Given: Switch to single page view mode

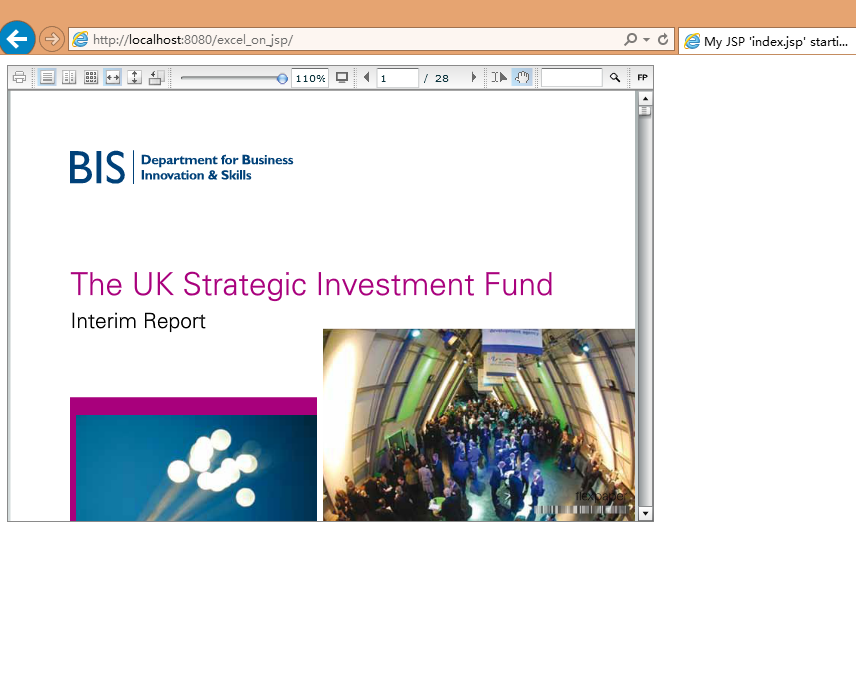Looking at the screenshot, I should (47, 78).
